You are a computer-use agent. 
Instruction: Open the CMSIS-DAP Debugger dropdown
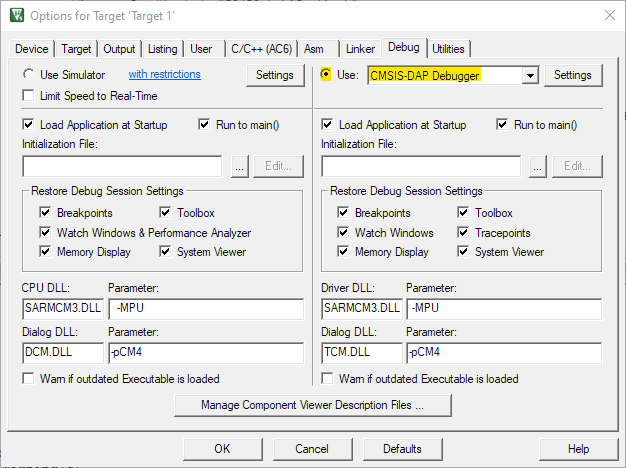pos(530,75)
